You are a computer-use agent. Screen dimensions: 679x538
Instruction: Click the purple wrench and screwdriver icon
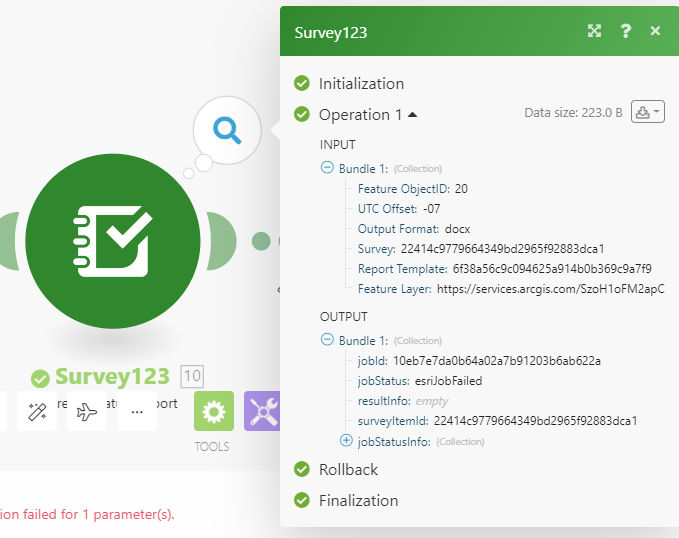pyautogui.click(x=262, y=411)
